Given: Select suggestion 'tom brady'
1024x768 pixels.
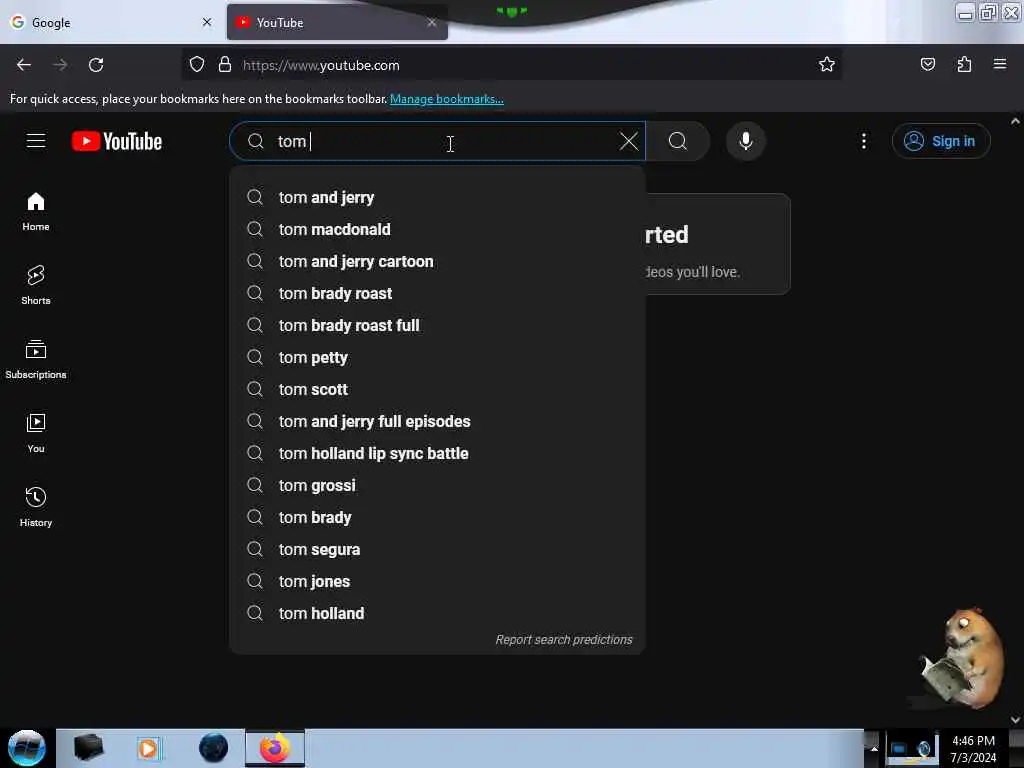Looking at the screenshot, I should pos(437,517).
